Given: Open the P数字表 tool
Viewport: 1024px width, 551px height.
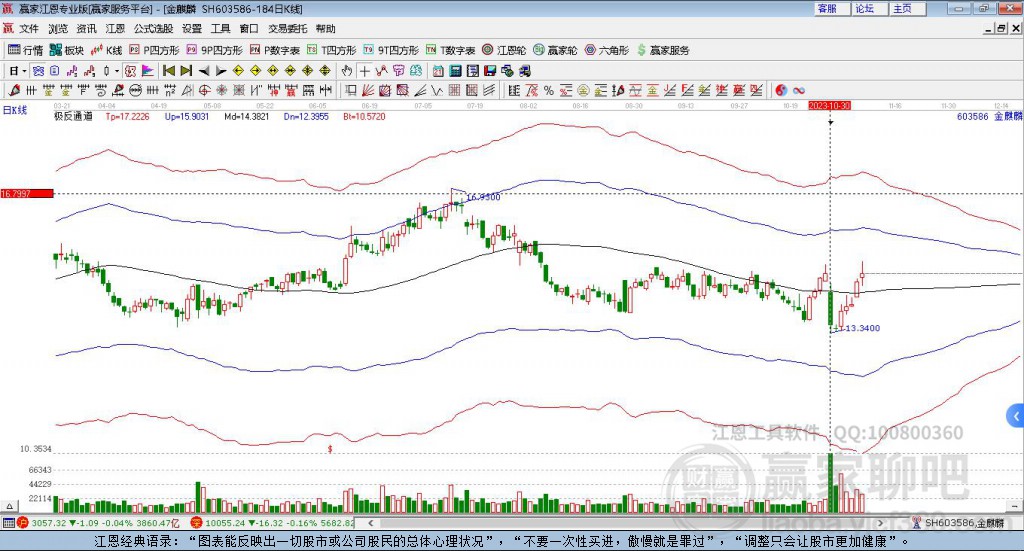Looking at the screenshot, I should tap(274, 50).
